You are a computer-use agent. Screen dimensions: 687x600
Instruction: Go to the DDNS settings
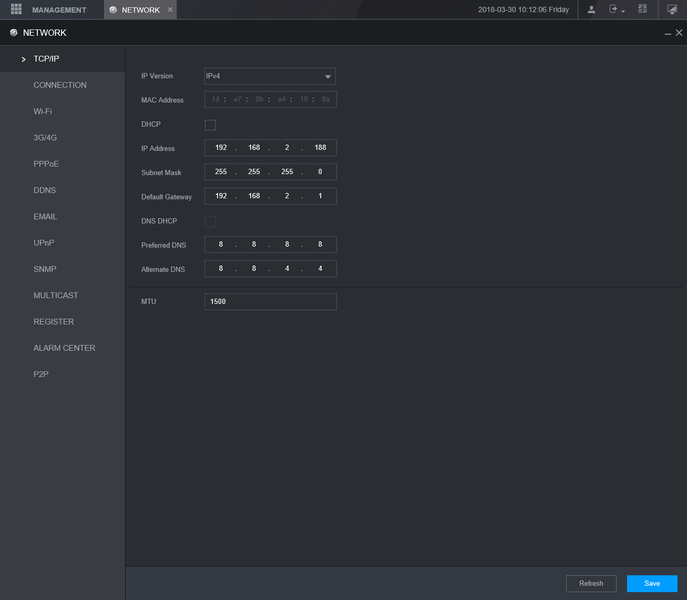pyautogui.click(x=45, y=190)
